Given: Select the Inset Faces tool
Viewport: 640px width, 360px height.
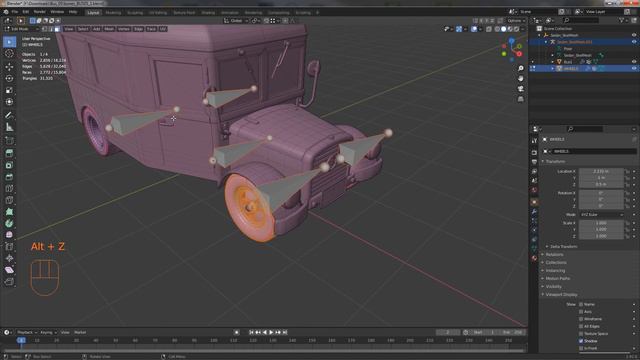Looking at the screenshot, I should click(x=9, y=165).
